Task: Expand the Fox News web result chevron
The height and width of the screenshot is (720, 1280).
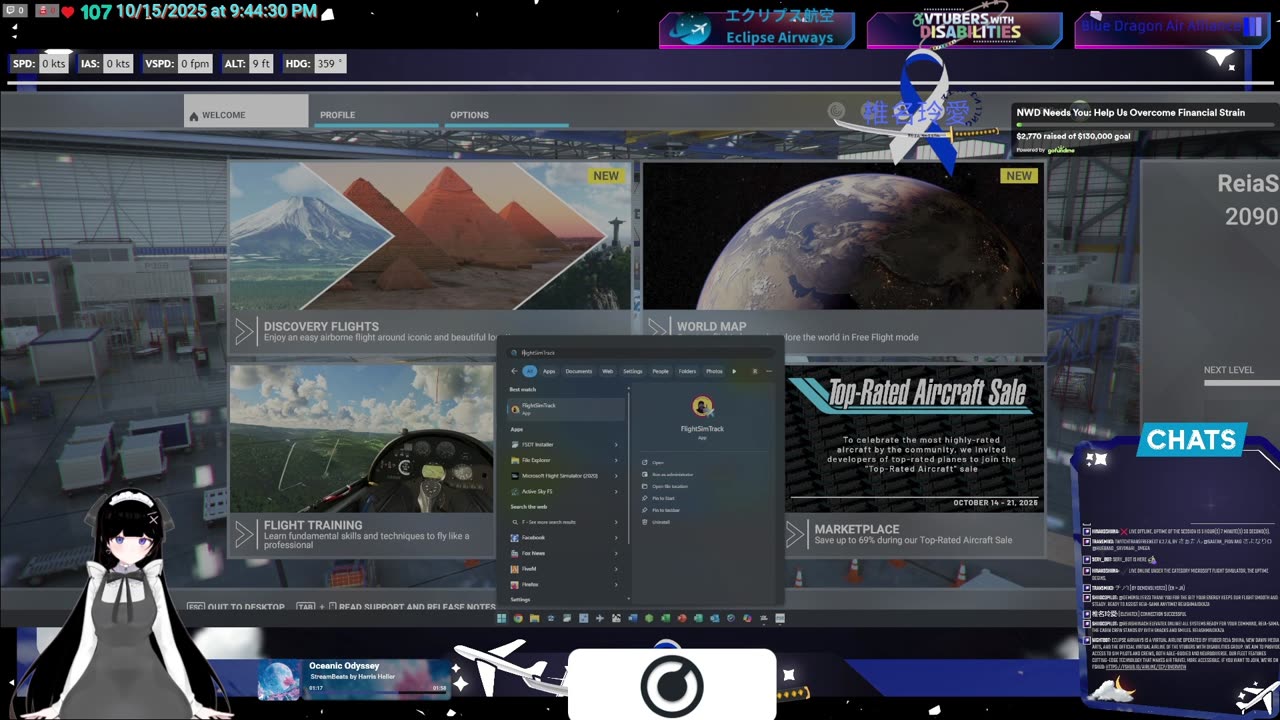Action: coord(616,553)
